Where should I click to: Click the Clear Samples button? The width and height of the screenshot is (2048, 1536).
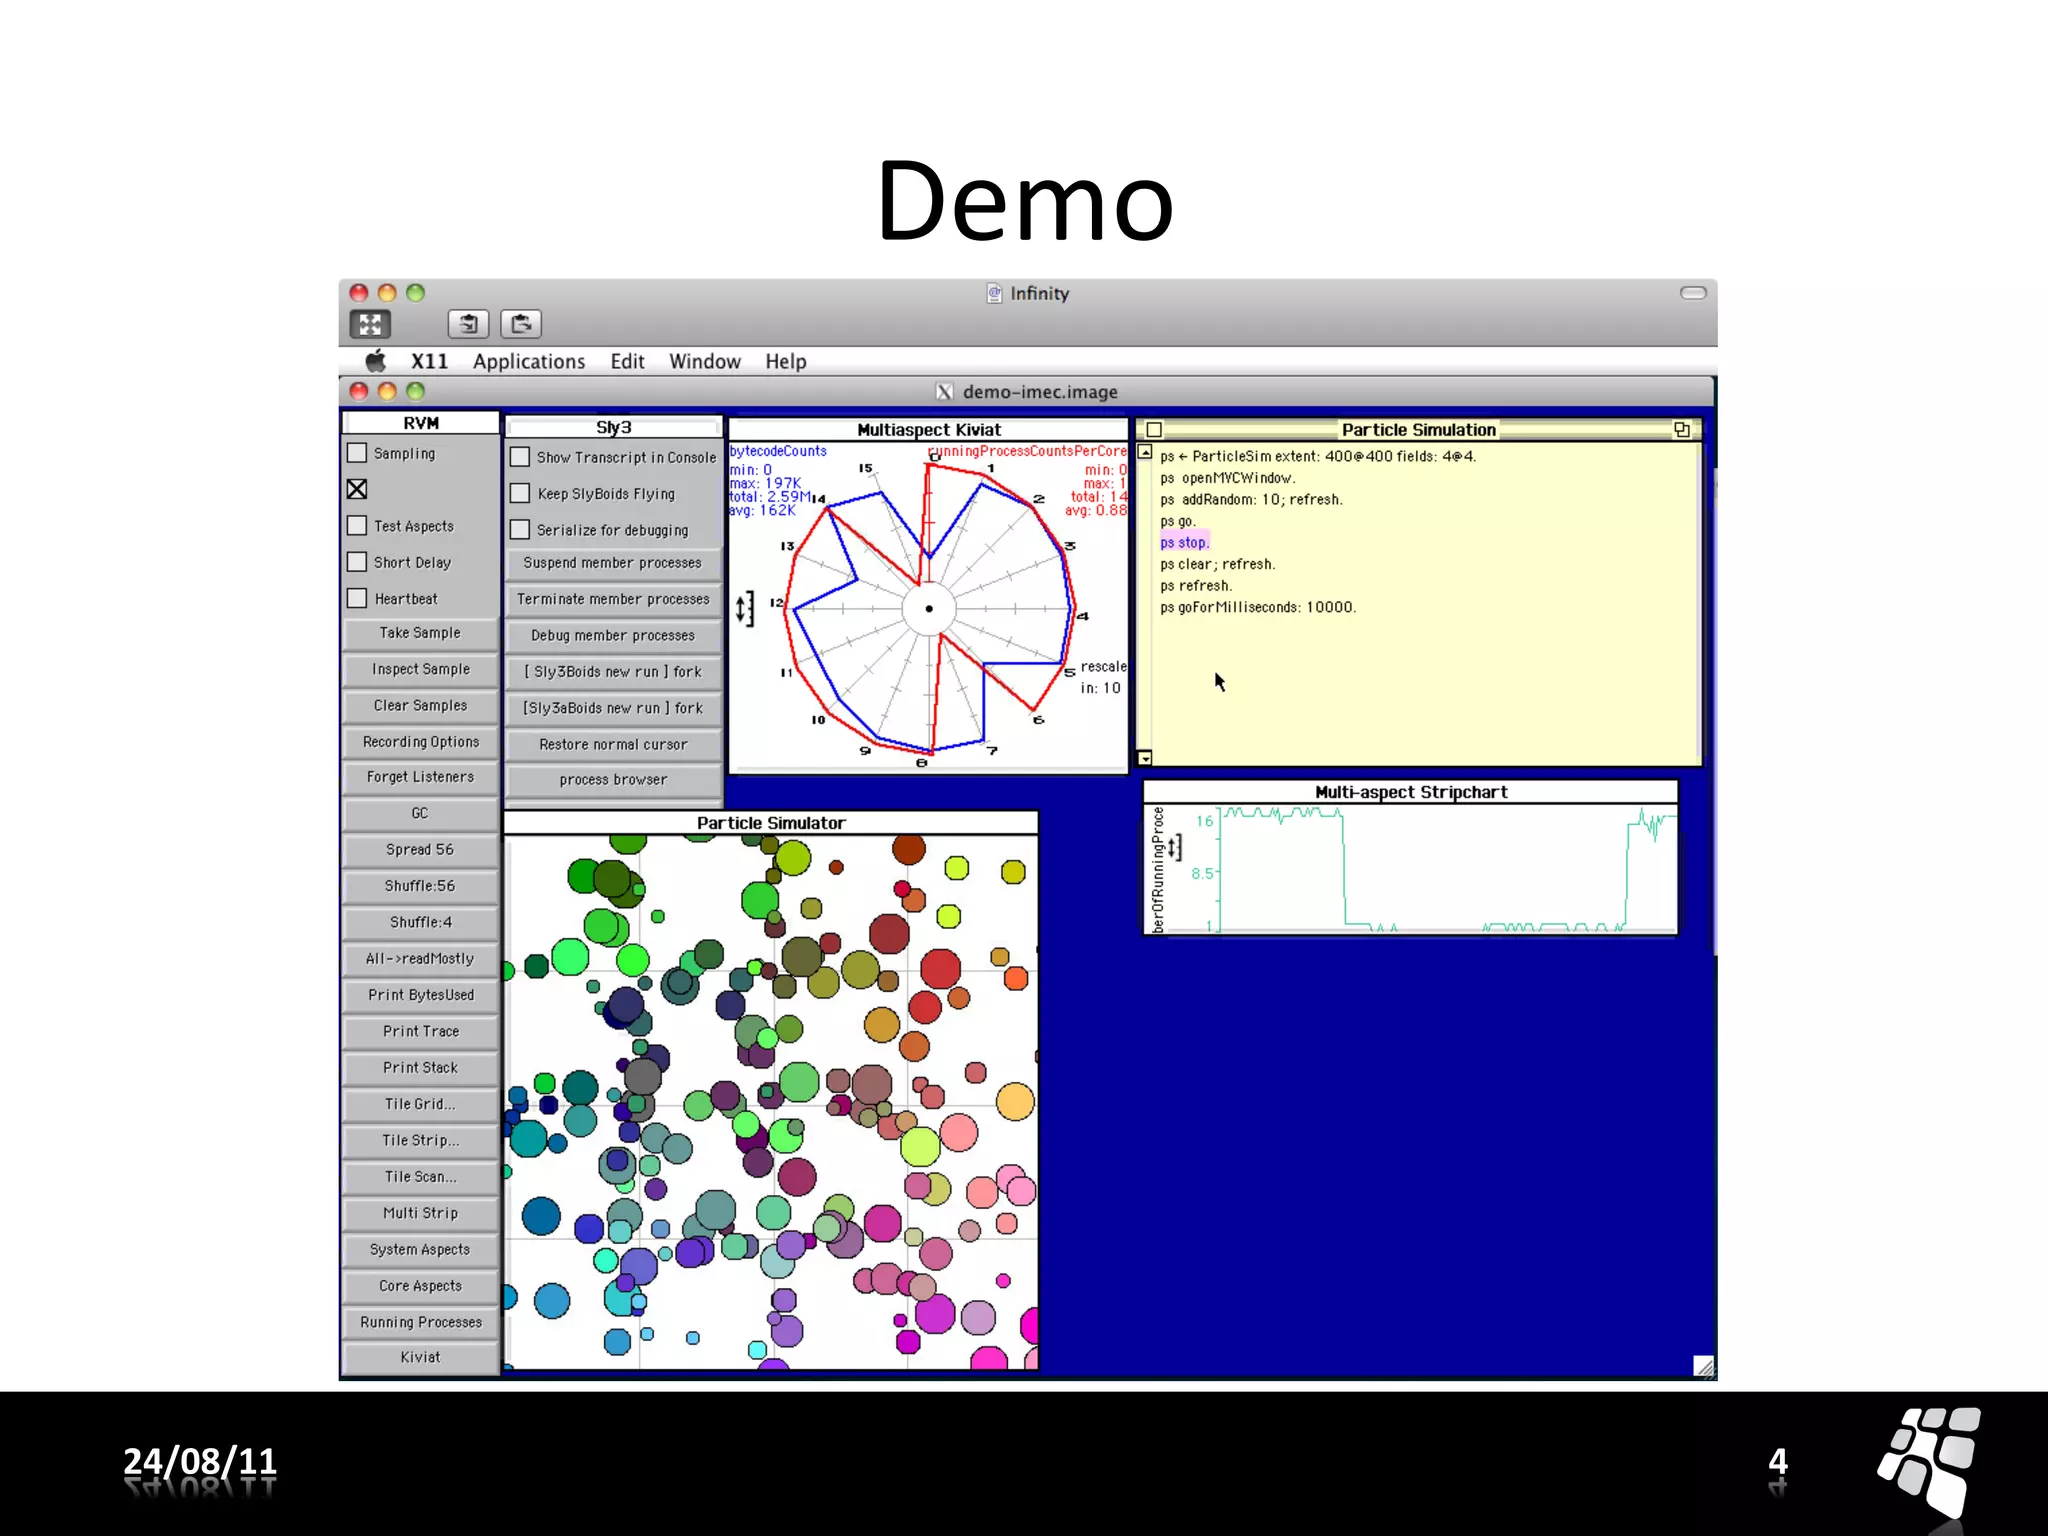[x=421, y=705]
